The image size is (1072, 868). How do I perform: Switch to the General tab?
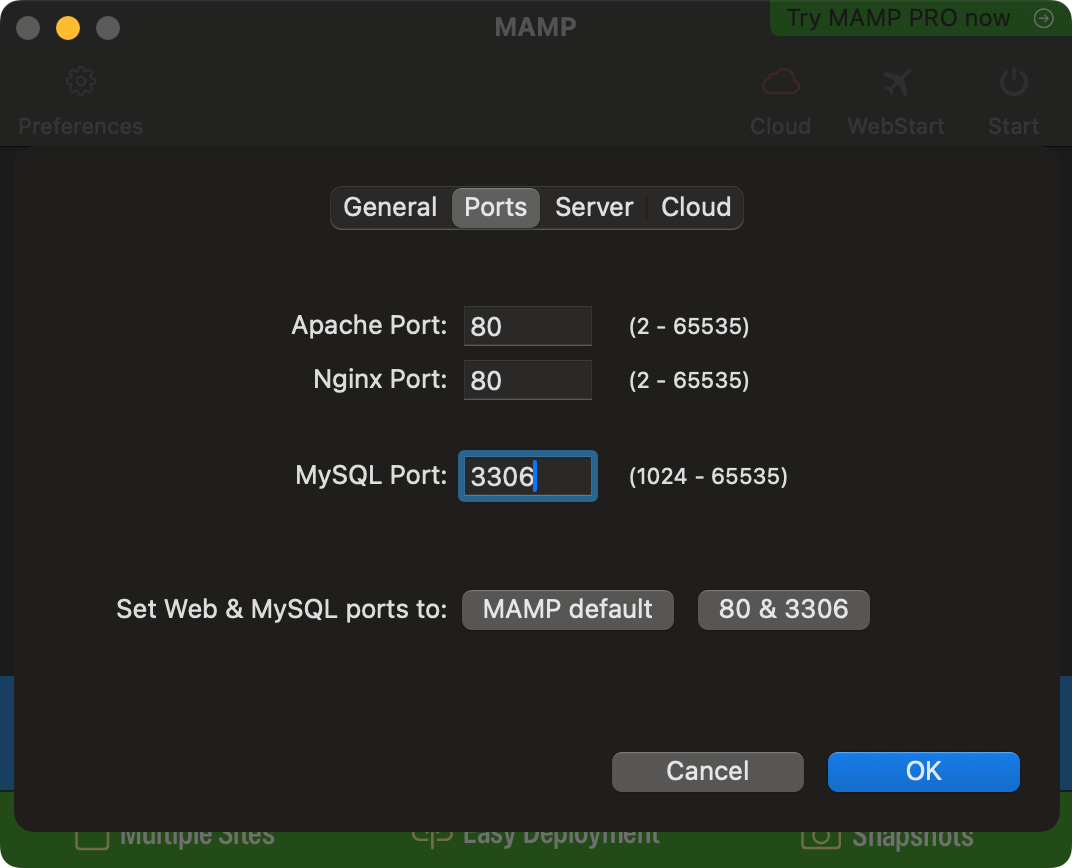pos(390,207)
